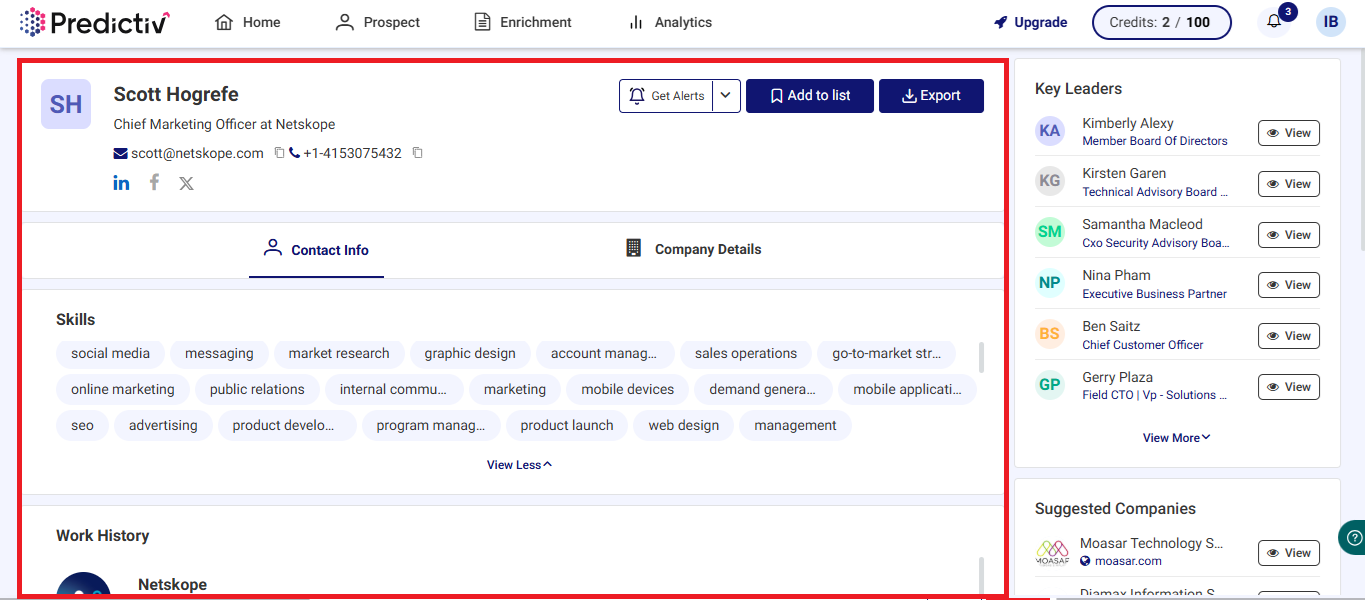Expand Key Leaders with View More

[x=1177, y=438]
